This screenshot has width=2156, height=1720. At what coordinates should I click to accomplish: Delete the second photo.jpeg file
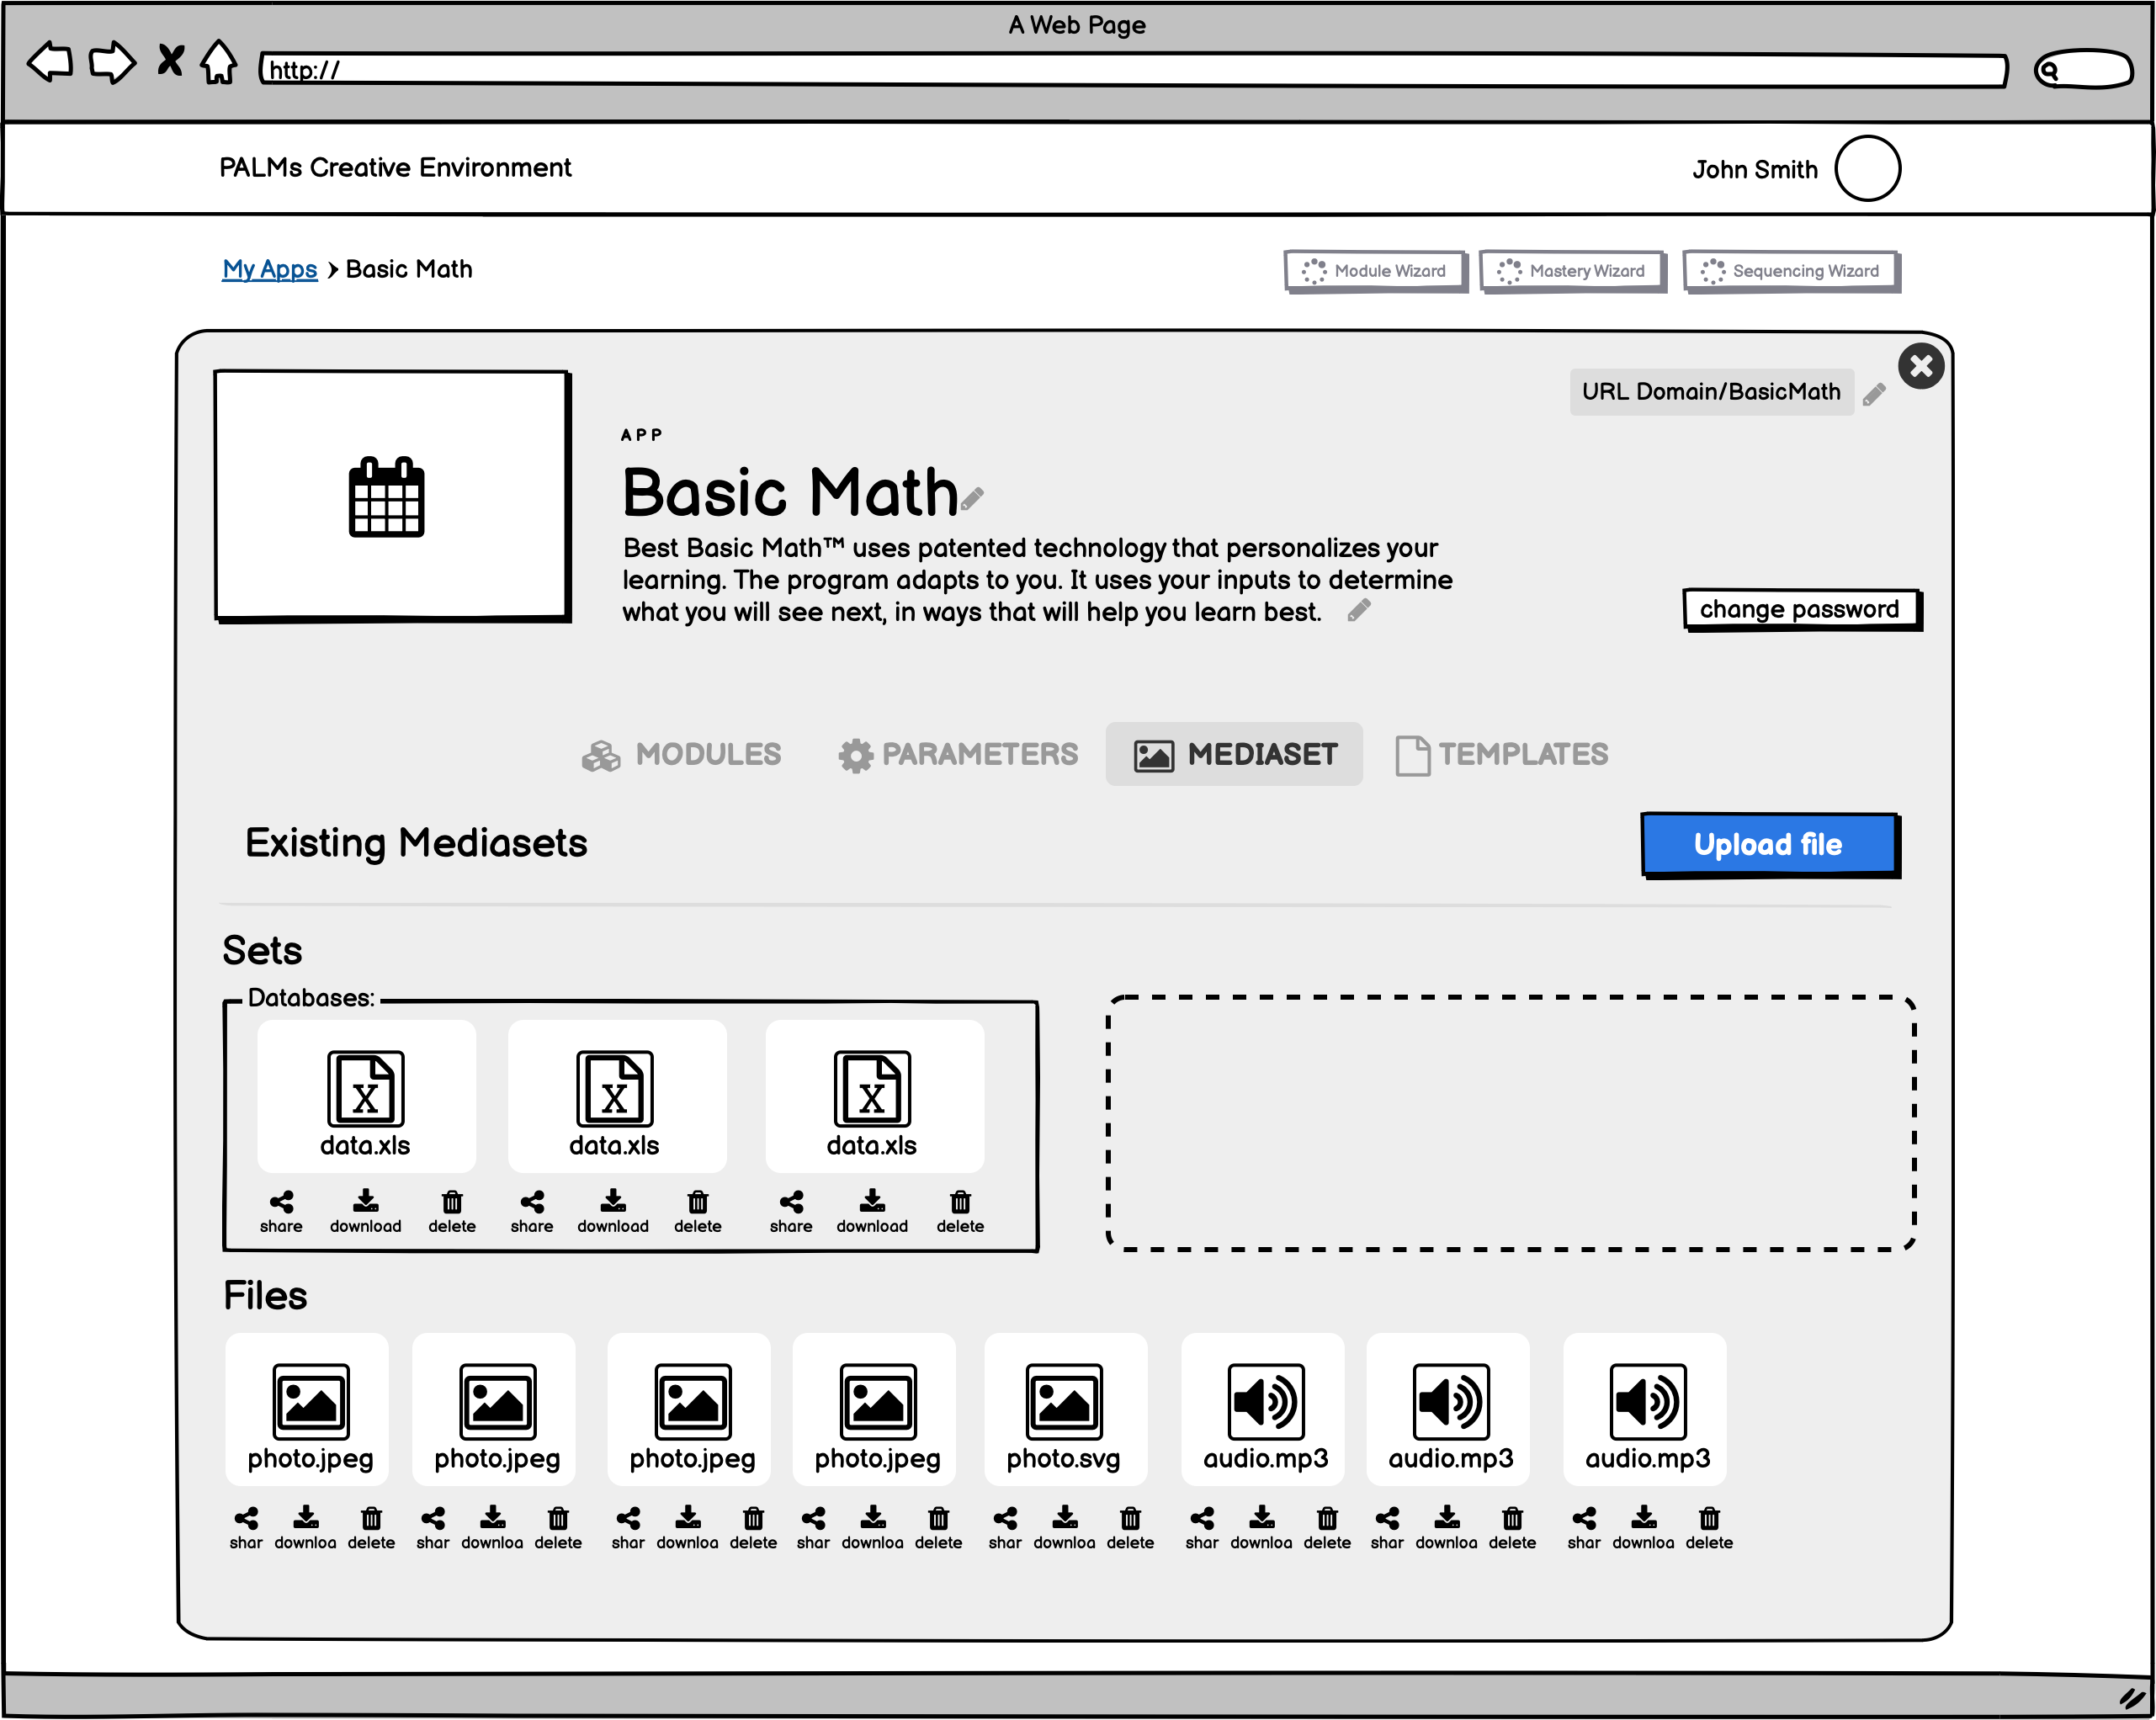click(x=558, y=1528)
